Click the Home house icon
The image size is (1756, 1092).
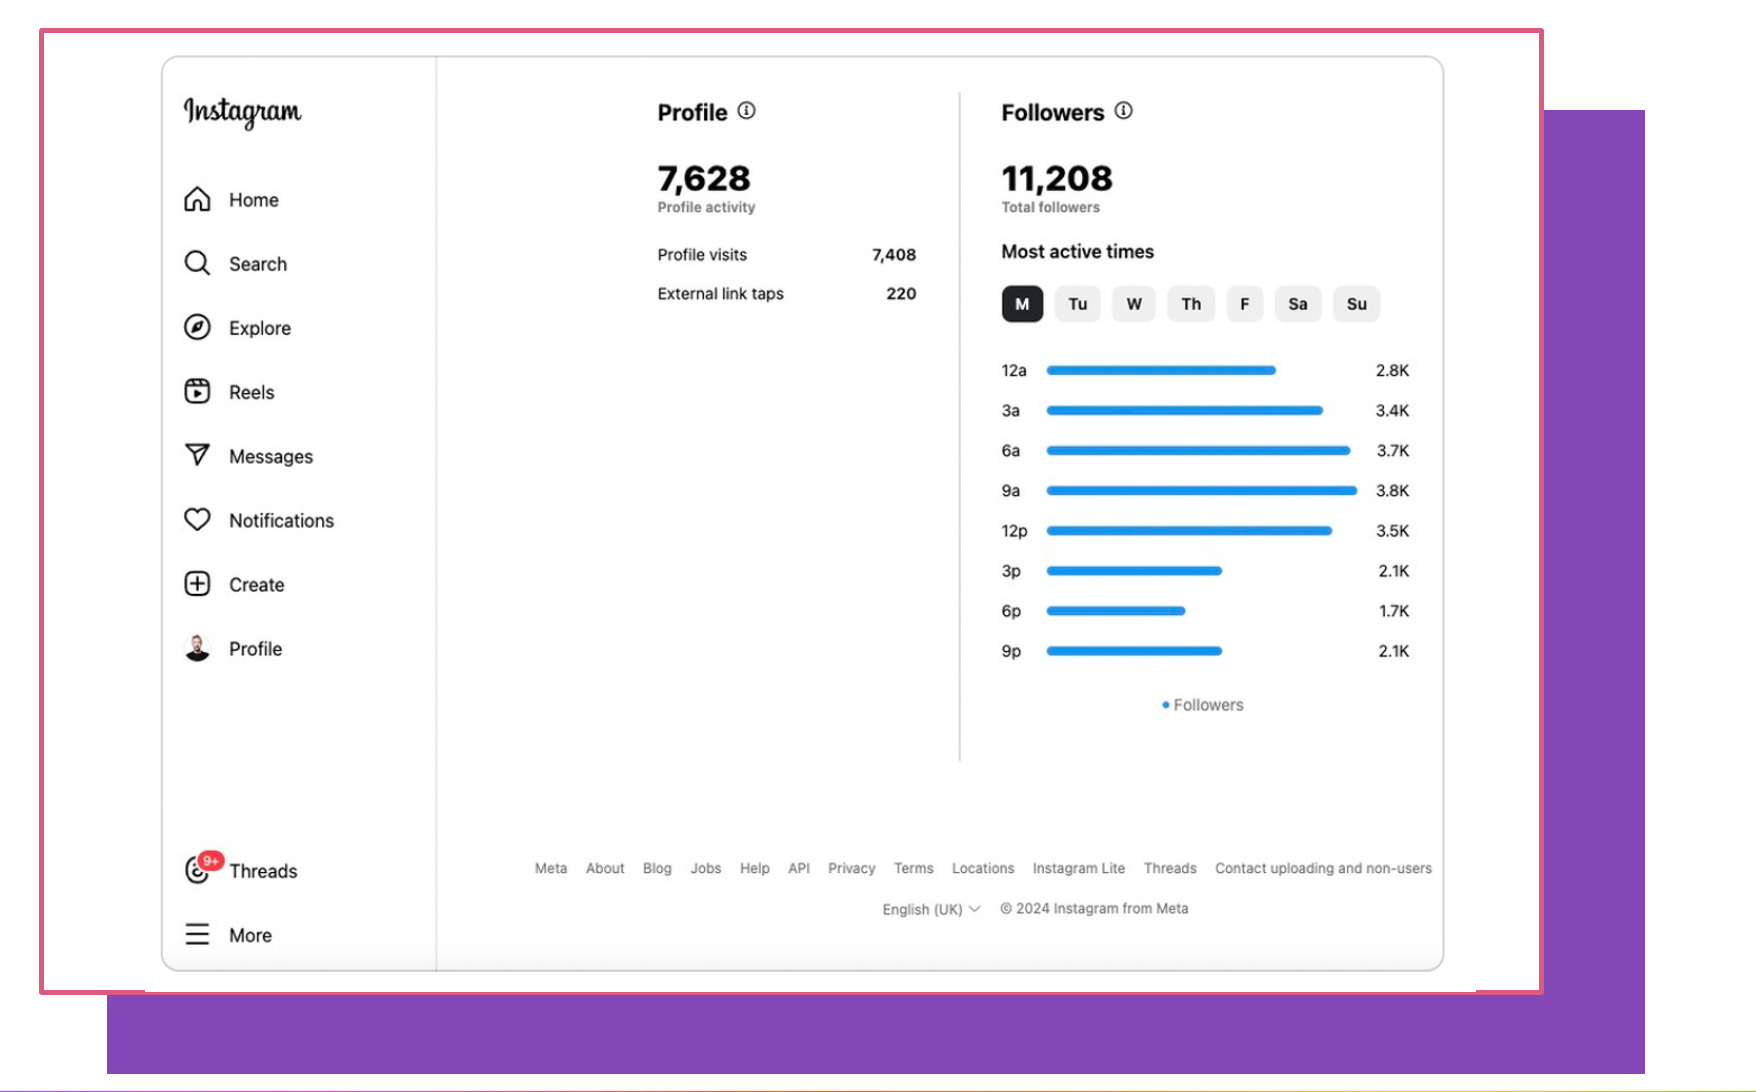coord(197,199)
